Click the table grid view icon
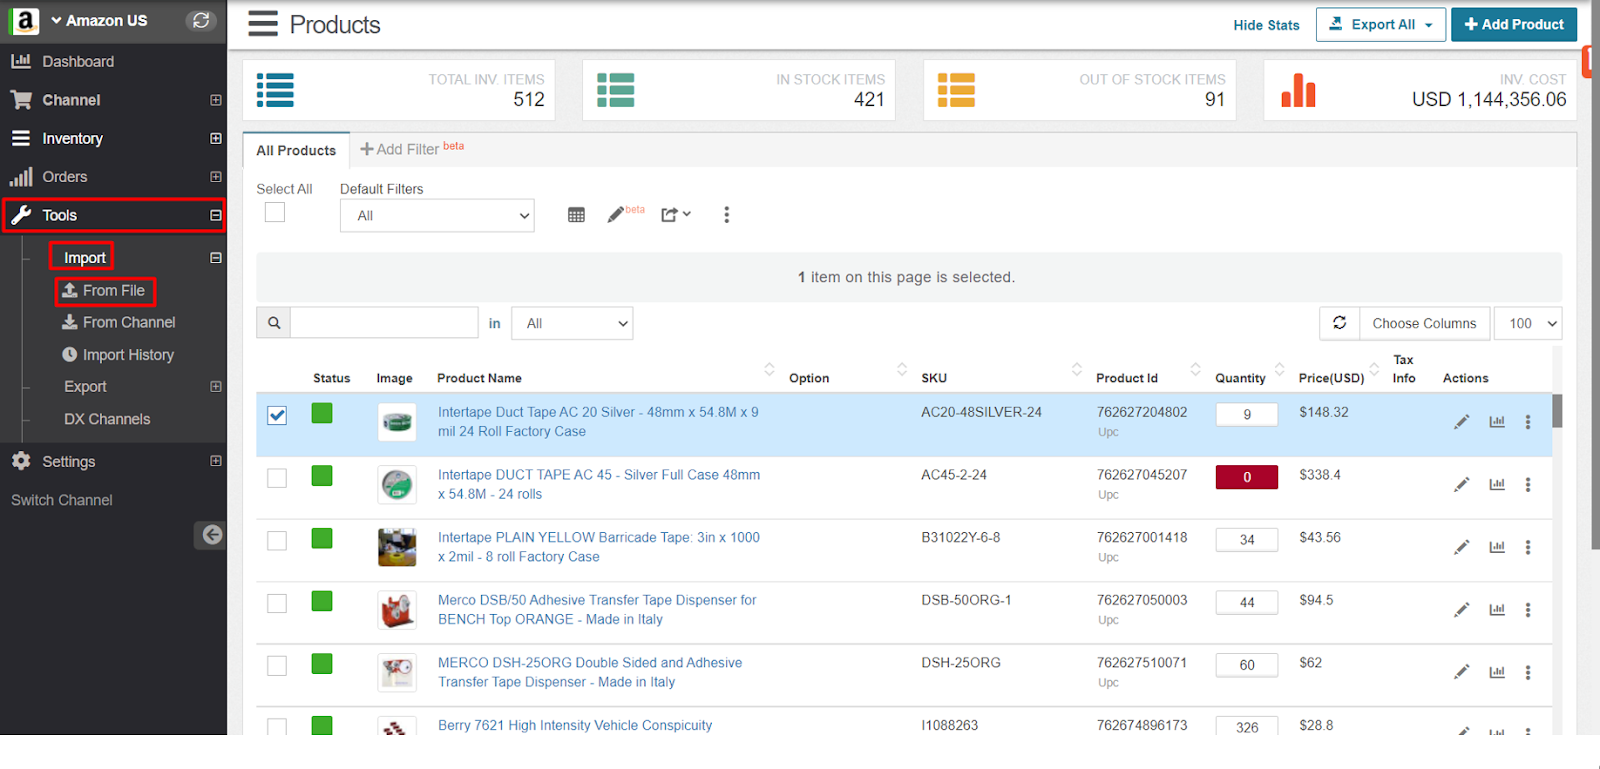 tap(576, 215)
